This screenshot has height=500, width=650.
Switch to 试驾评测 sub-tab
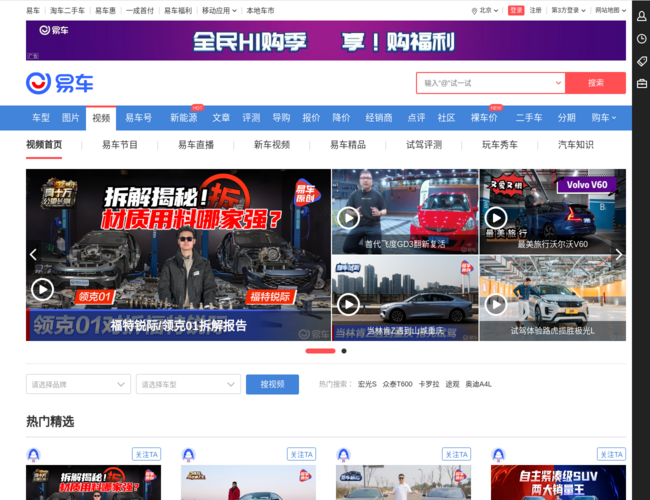point(424,145)
